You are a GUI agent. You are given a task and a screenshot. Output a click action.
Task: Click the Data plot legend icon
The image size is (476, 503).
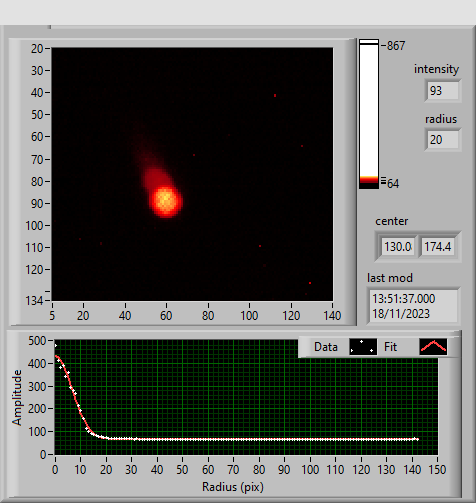coord(363,347)
